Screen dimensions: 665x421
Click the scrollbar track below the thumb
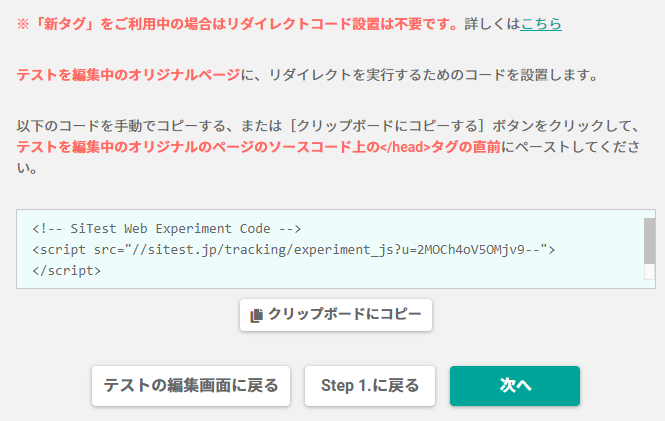click(x=649, y=272)
